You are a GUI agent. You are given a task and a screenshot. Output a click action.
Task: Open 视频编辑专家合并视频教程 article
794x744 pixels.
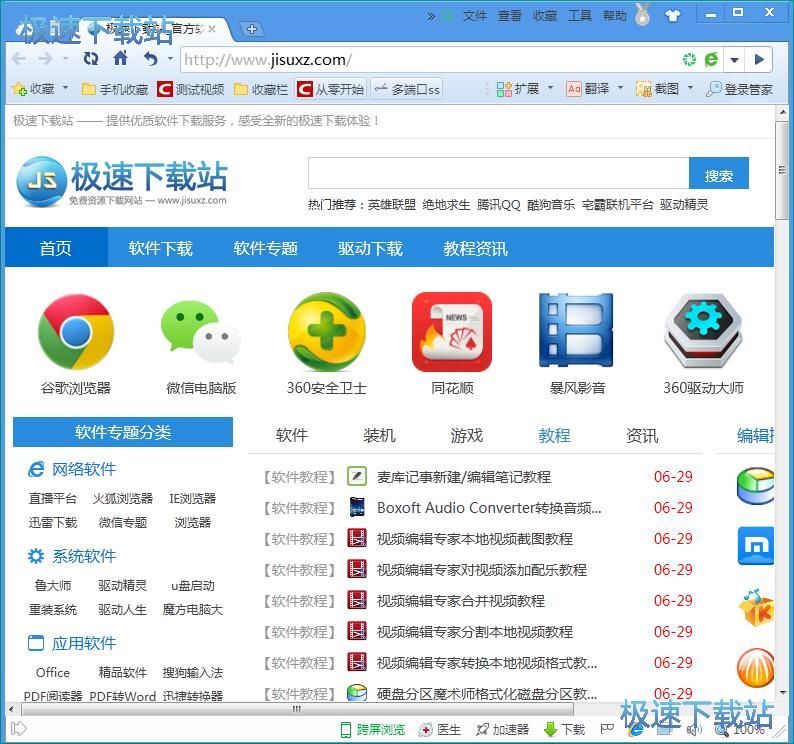tap(461, 601)
